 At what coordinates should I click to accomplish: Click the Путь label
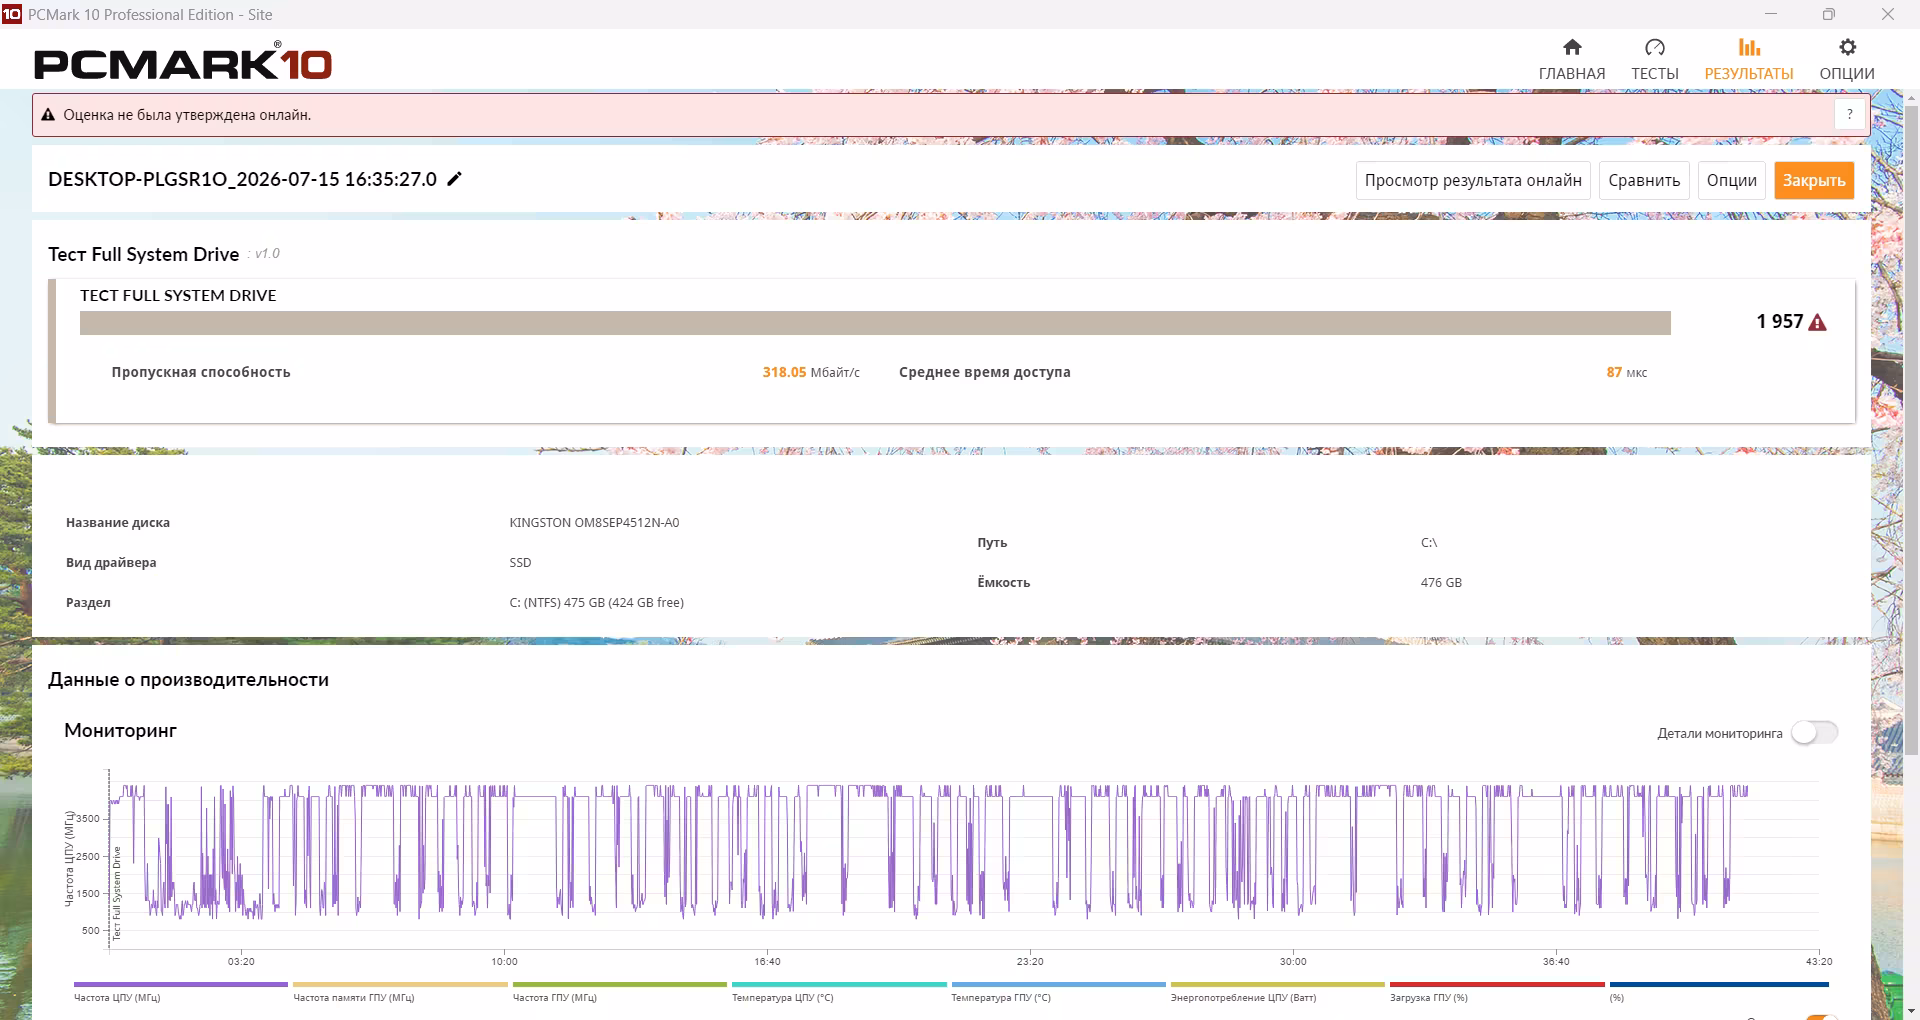[992, 543]
